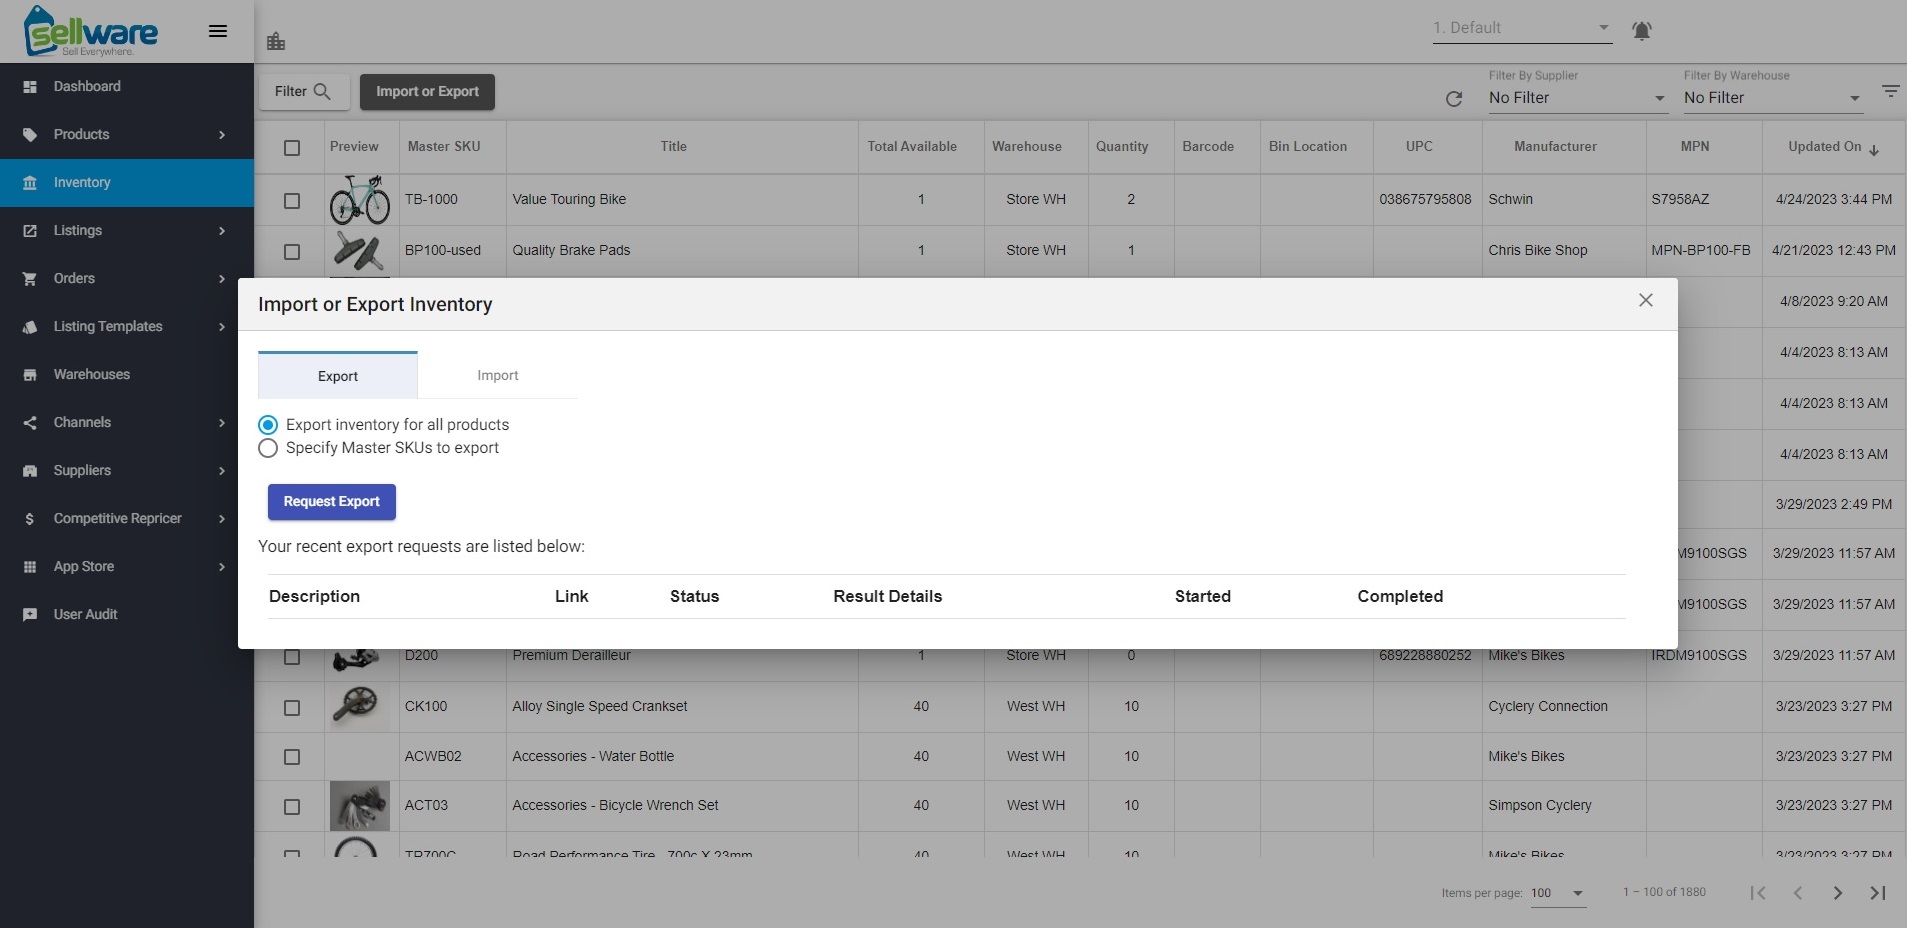Click the Sellware logo
This screenshot has height=928, width=1907.
(91, 31)
